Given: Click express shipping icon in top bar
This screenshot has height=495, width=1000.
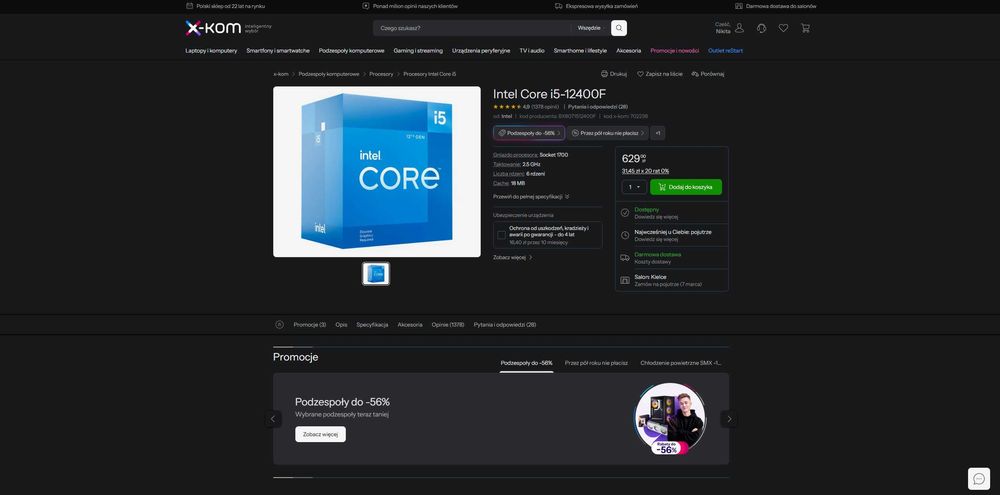Looking at the screenshot, I should 559,6.
